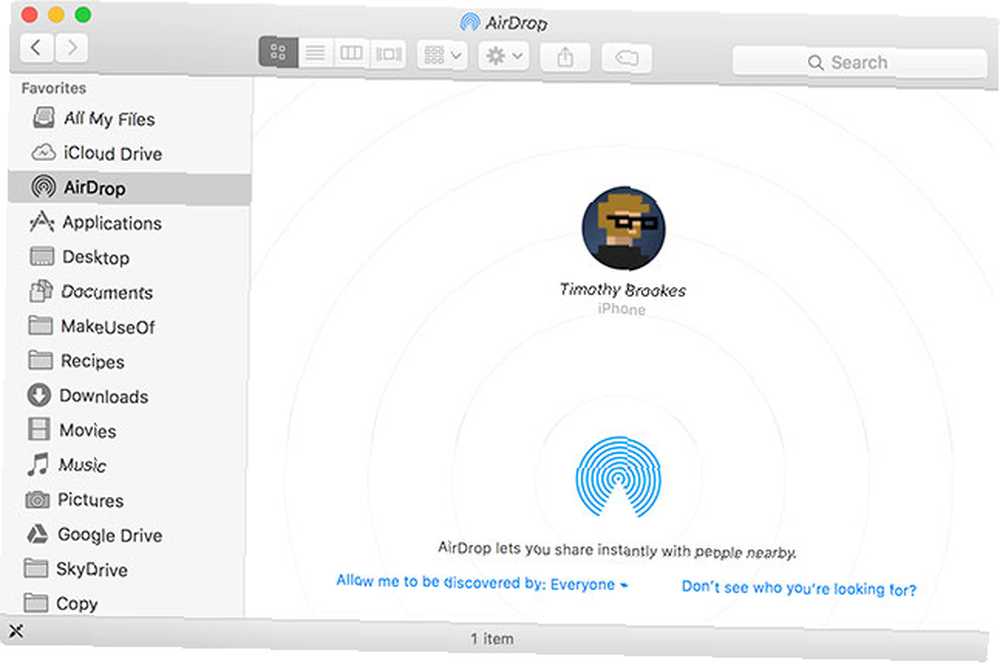Open 'Allow me to be discovered by' dropdown

tap(482, 582)
